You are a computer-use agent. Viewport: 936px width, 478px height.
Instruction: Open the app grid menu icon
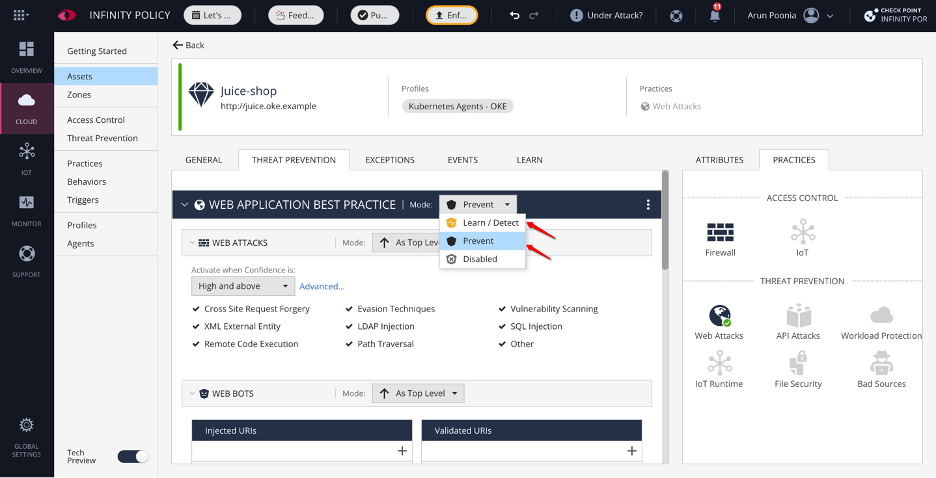point(21,16)
